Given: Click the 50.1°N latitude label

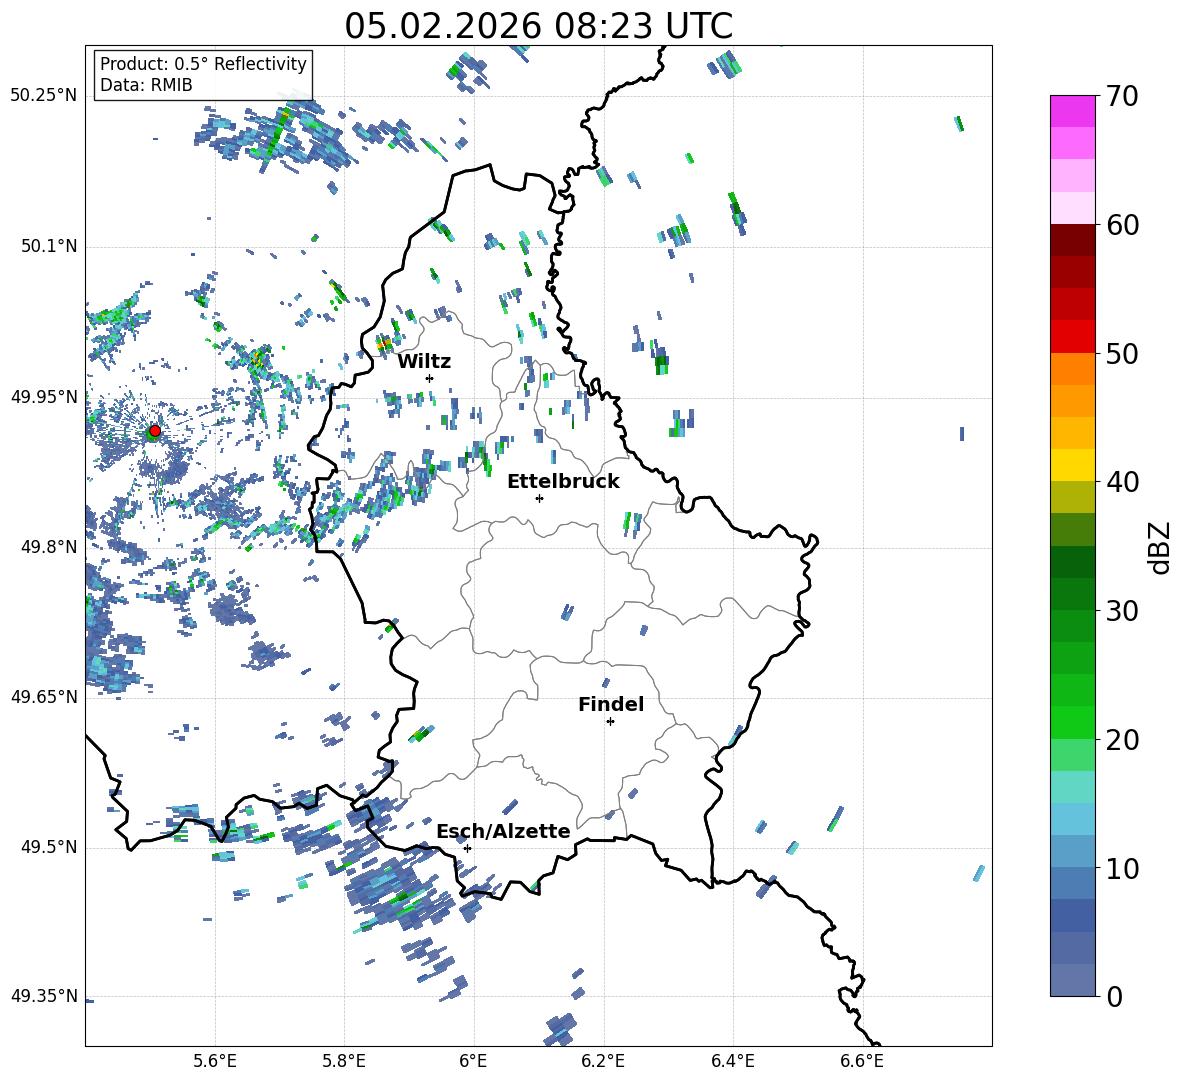Looking at the screenshot, I should point(49,247).
